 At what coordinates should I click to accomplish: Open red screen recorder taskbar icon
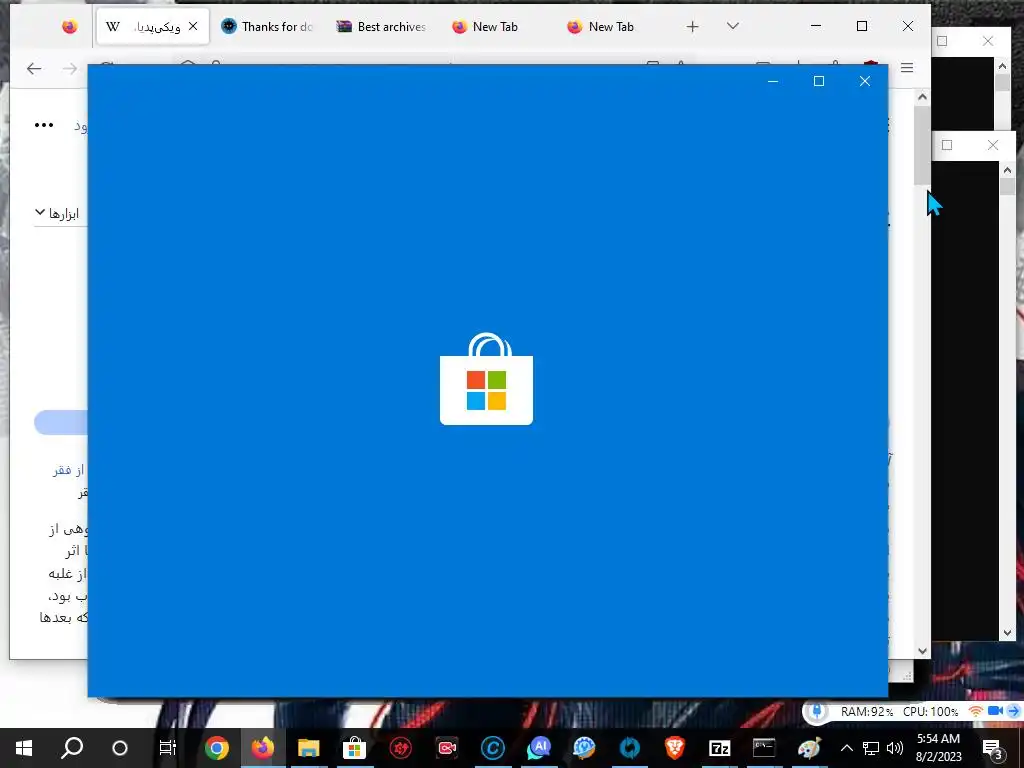(x=447, y=748)
